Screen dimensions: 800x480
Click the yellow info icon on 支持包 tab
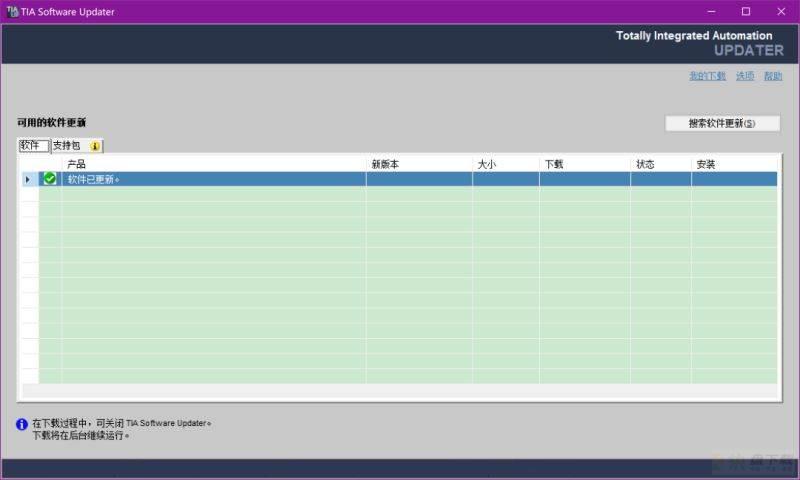[x=95, y=146]
